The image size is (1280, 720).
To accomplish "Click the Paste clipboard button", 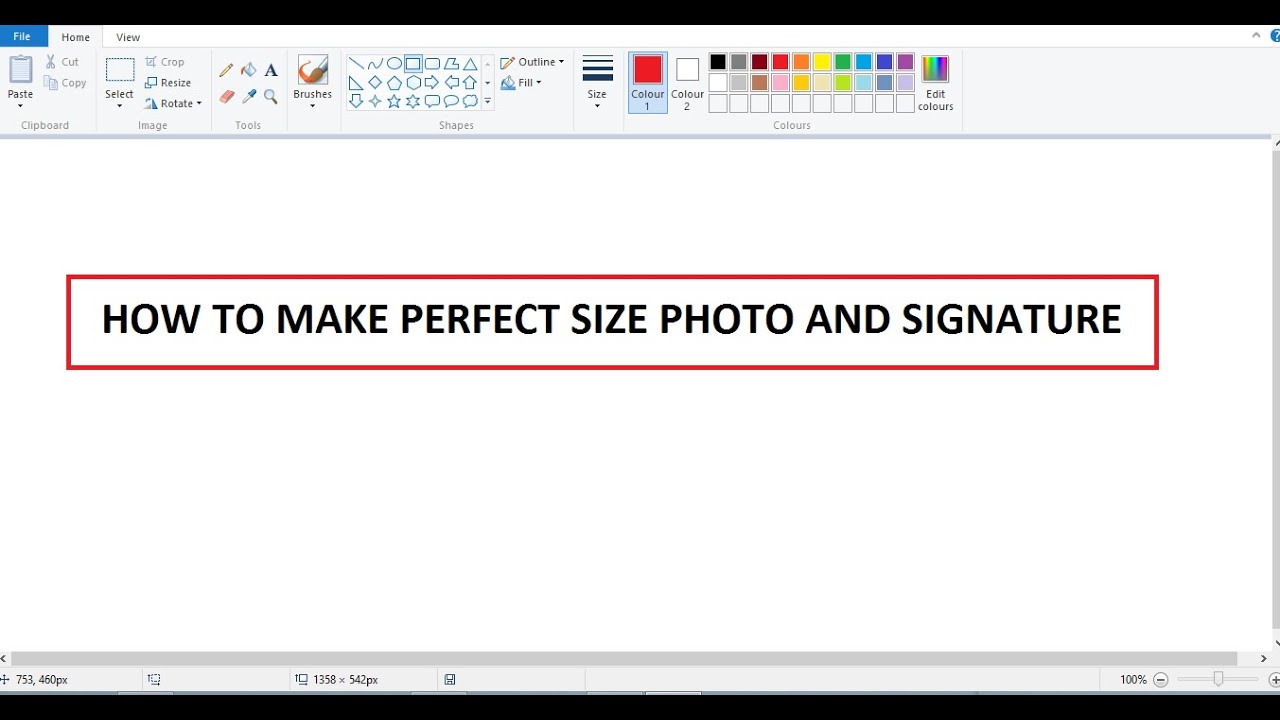I will pos(21,70).
